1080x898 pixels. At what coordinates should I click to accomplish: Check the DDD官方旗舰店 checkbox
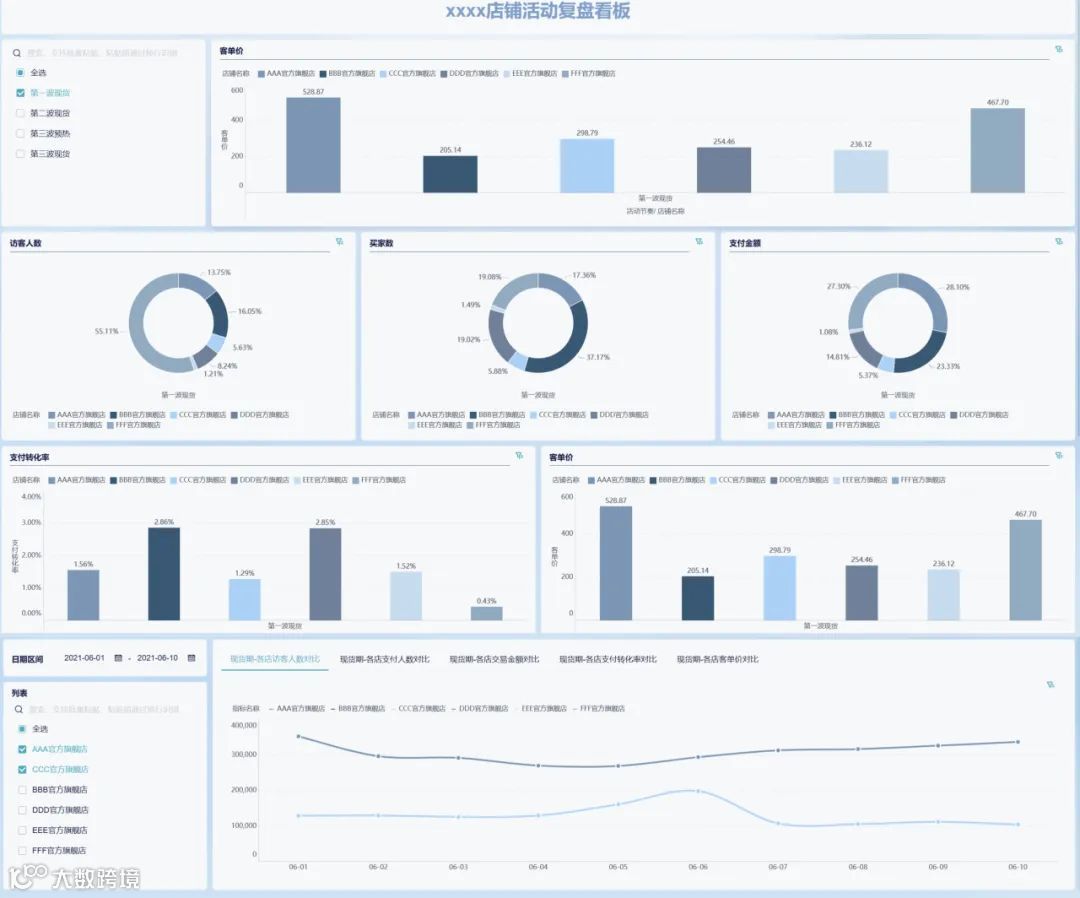coord(22,810)
